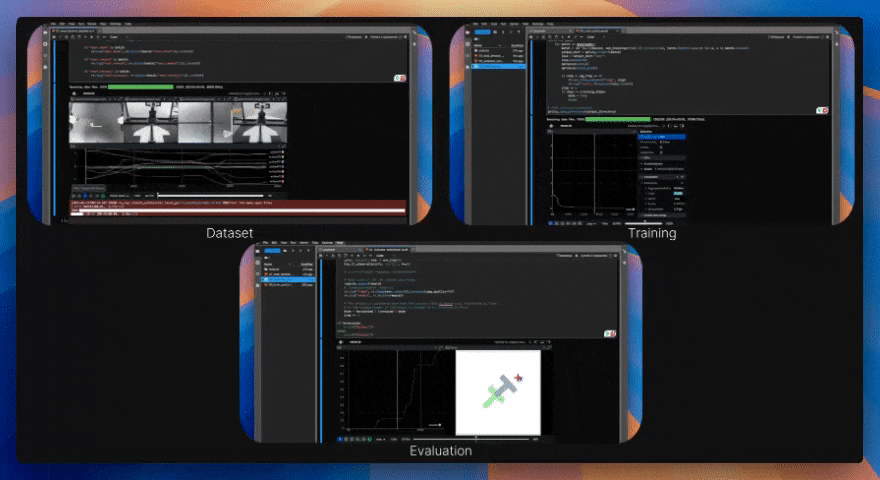Select the notebook tab in the Dataset window
This screenshot has width=880, height=480.
coord(76,31)
